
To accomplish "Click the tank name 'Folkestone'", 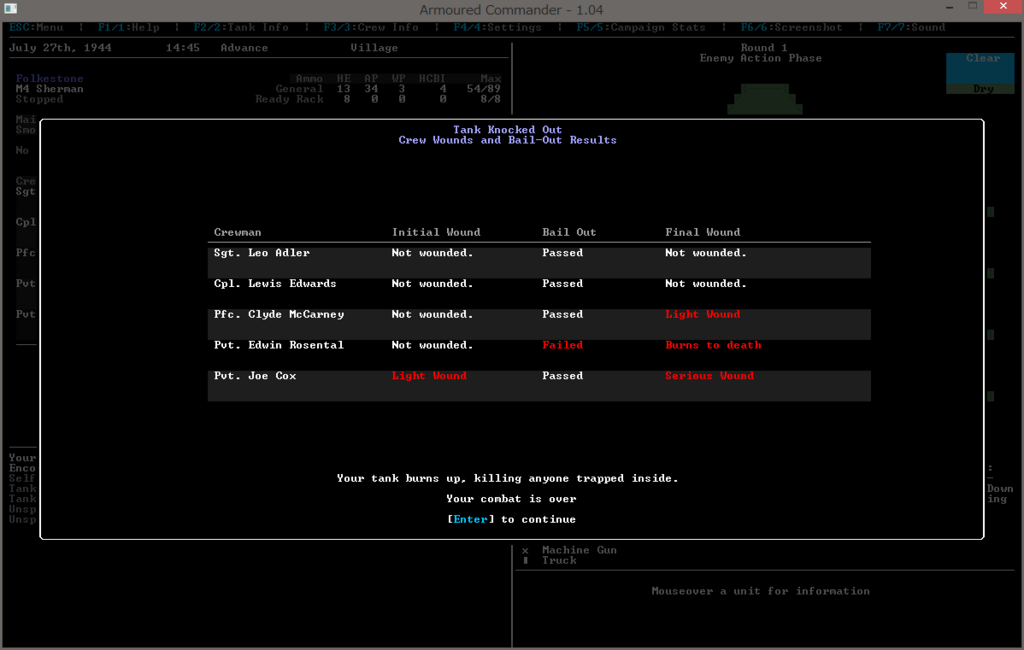I will (50, 78).
